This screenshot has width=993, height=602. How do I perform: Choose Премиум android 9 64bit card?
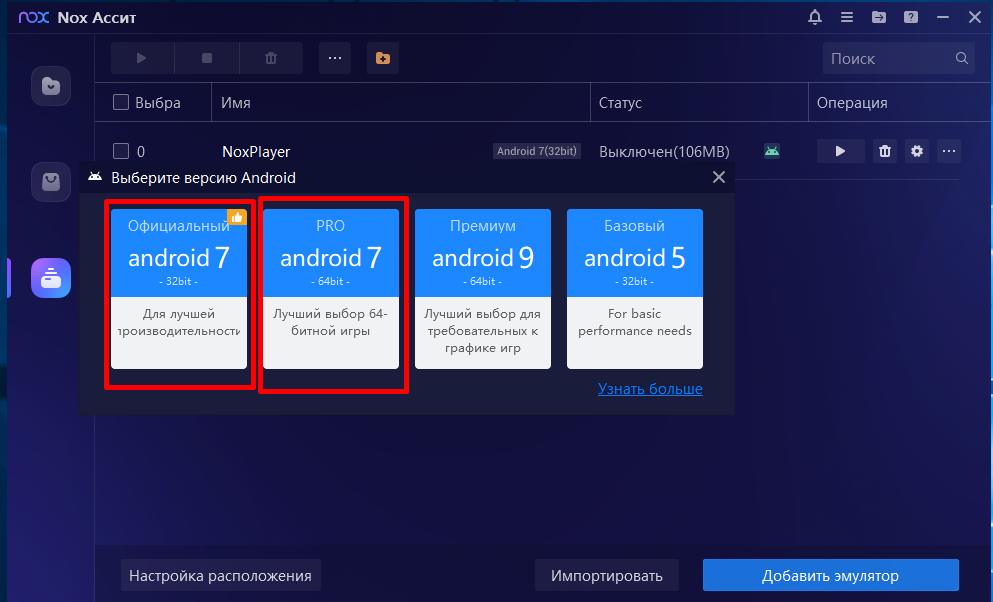483,289
